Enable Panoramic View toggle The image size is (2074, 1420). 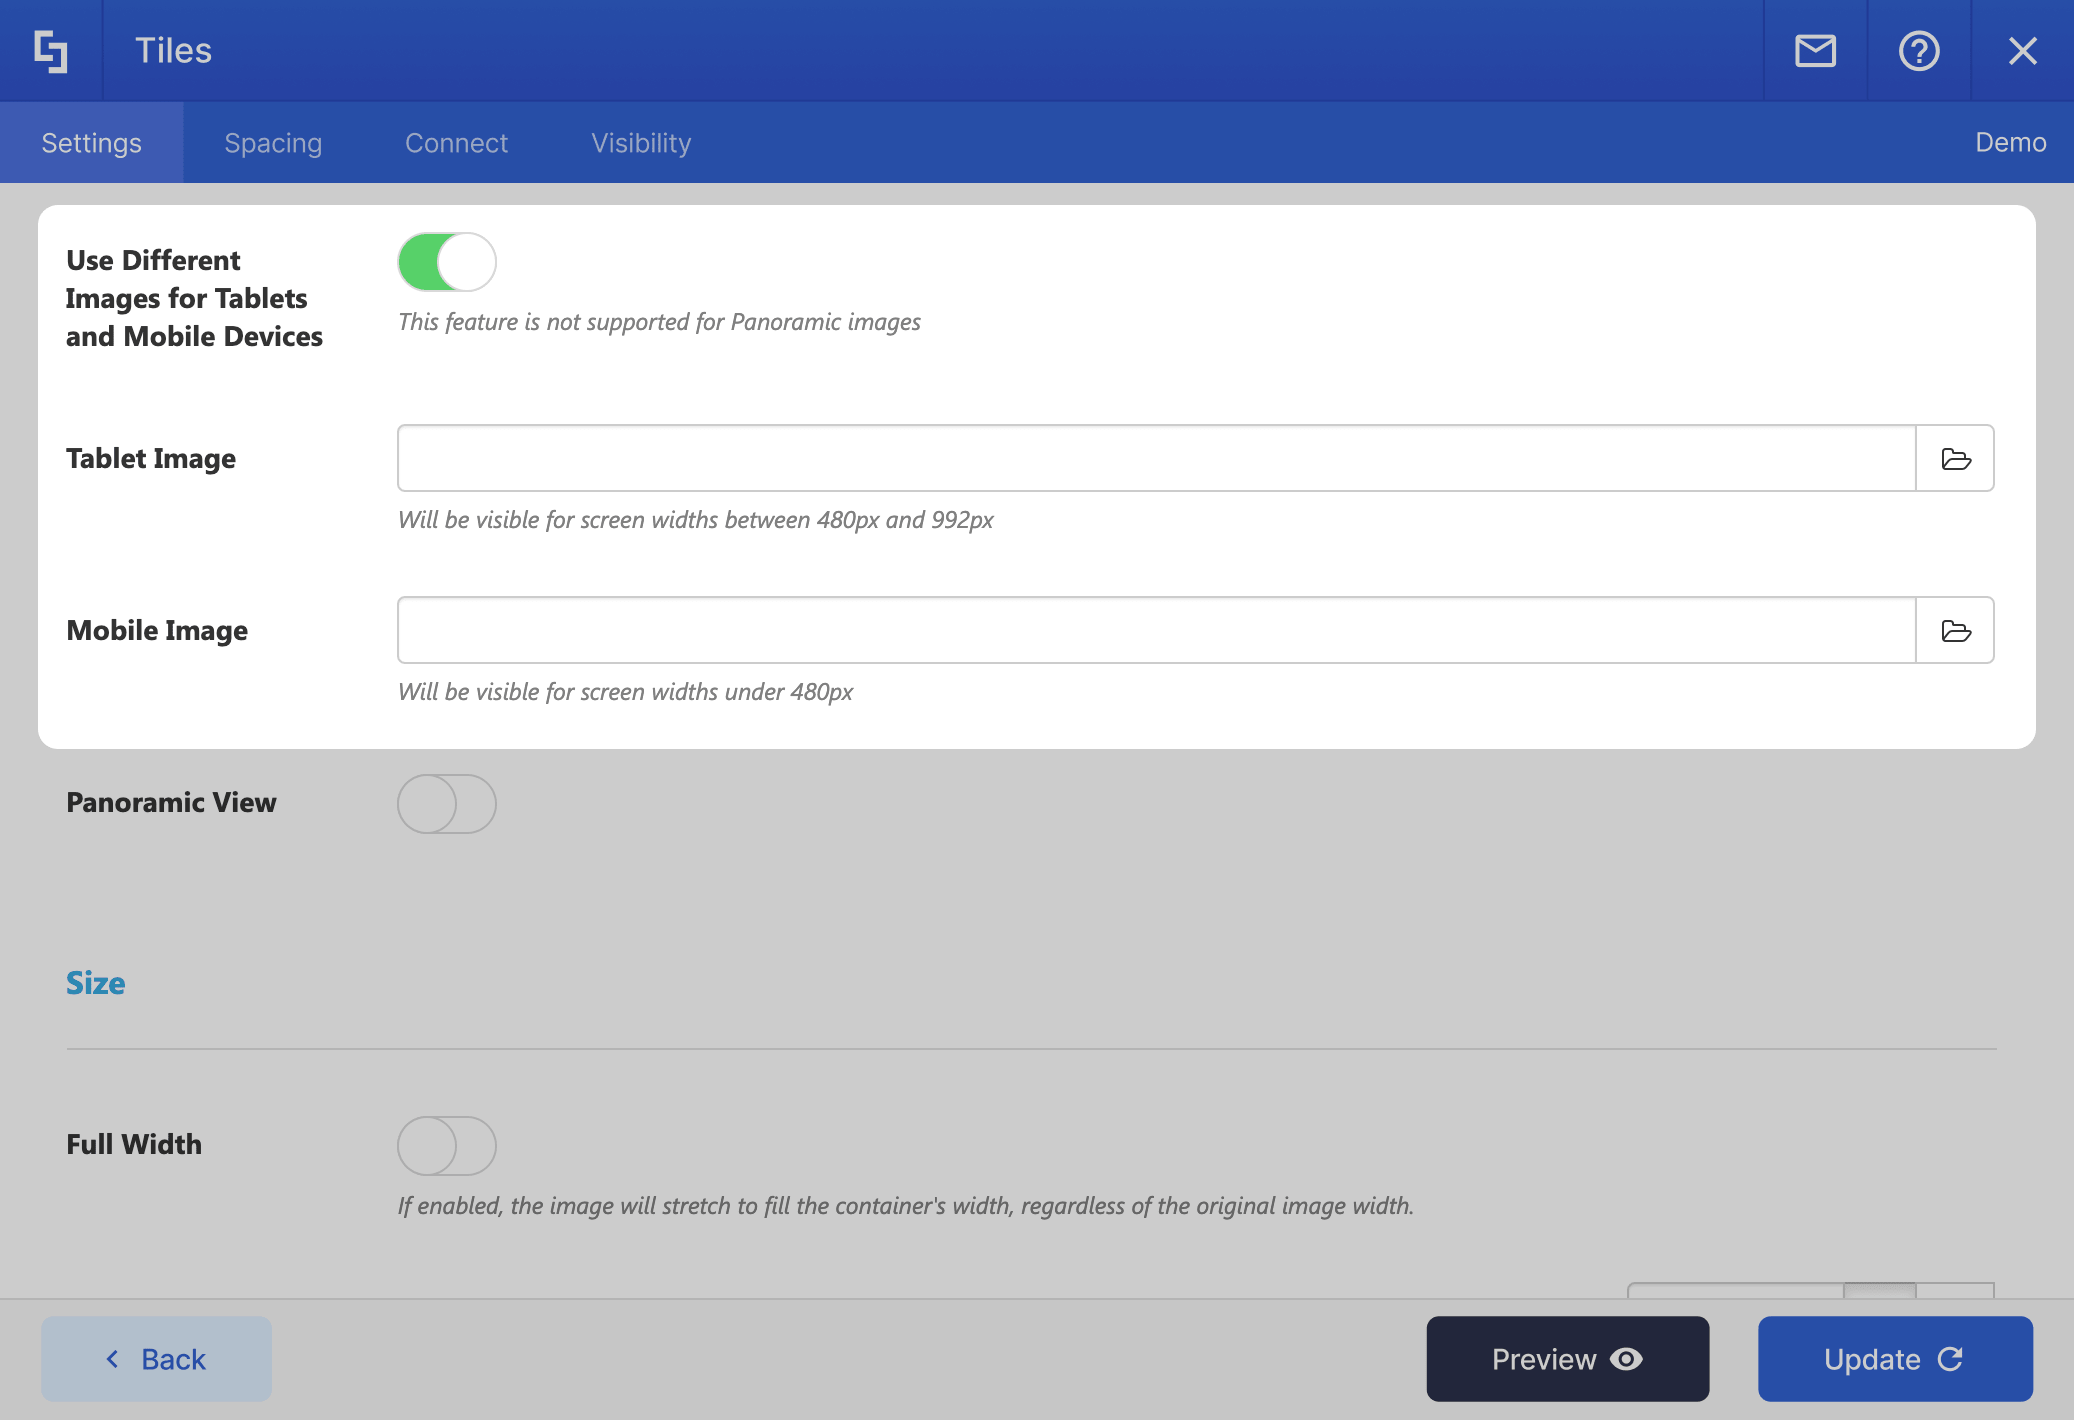448,804
